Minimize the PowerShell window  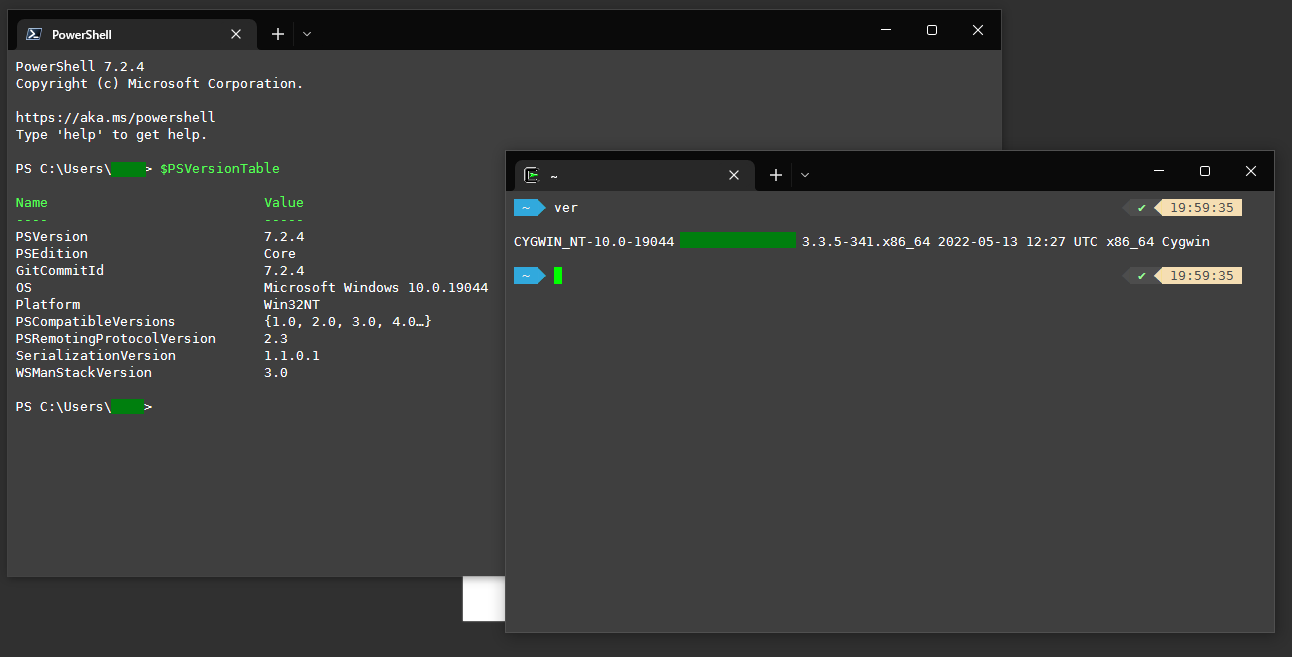pos(886,30)
